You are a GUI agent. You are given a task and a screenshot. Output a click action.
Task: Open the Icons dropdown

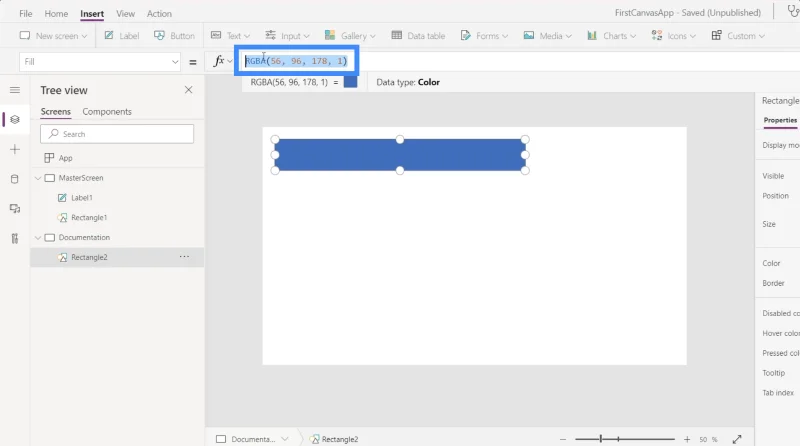(673, 36)
